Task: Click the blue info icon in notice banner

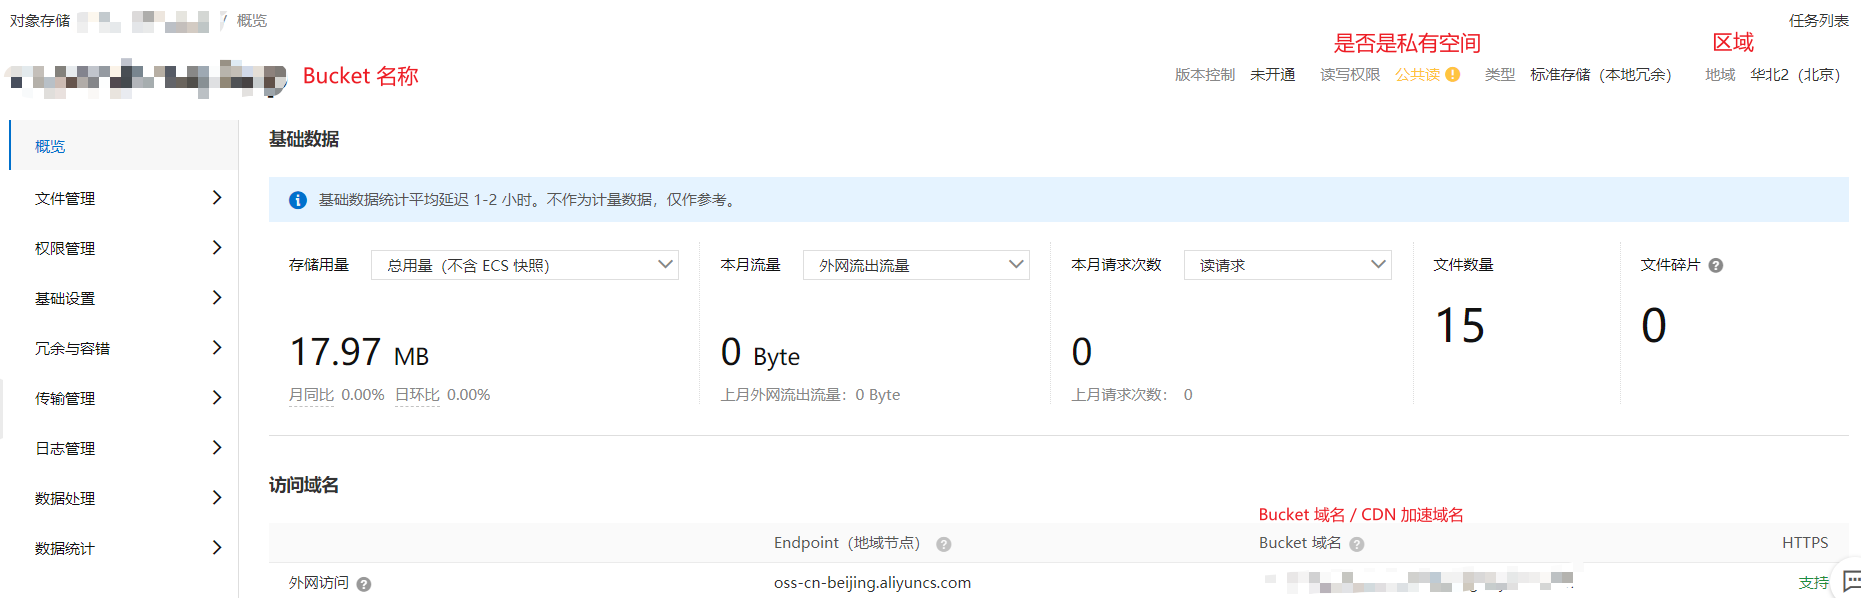Action: [x=298, y=200]
